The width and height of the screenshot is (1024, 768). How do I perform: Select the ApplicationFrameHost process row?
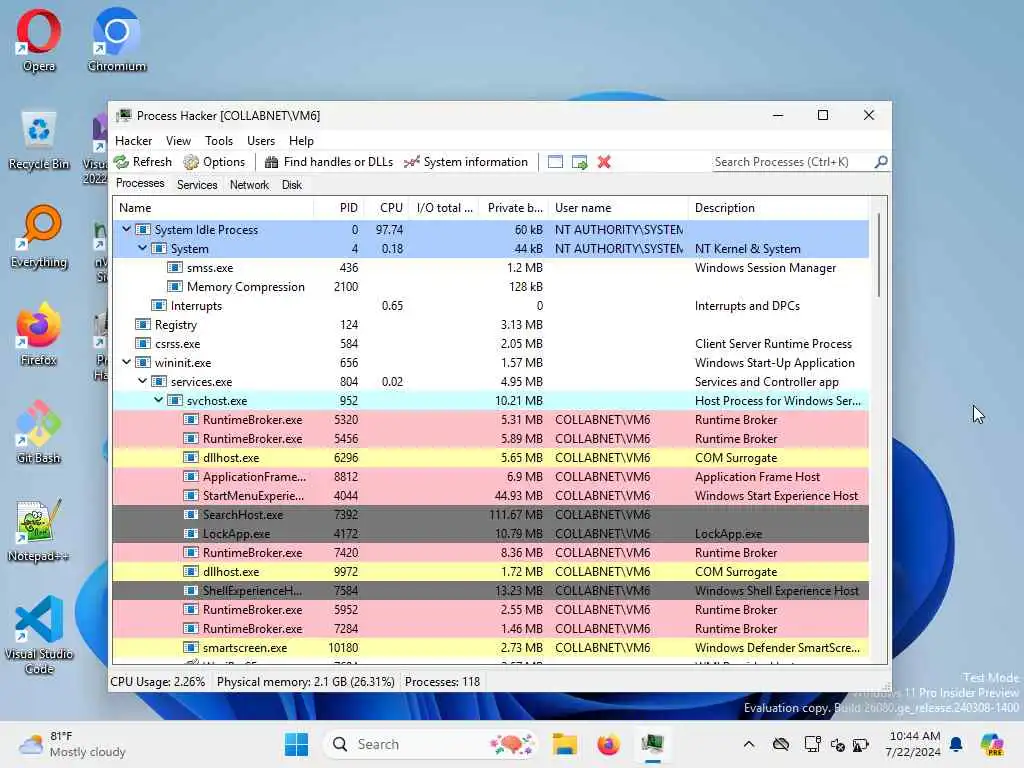(x=490, y=476)
